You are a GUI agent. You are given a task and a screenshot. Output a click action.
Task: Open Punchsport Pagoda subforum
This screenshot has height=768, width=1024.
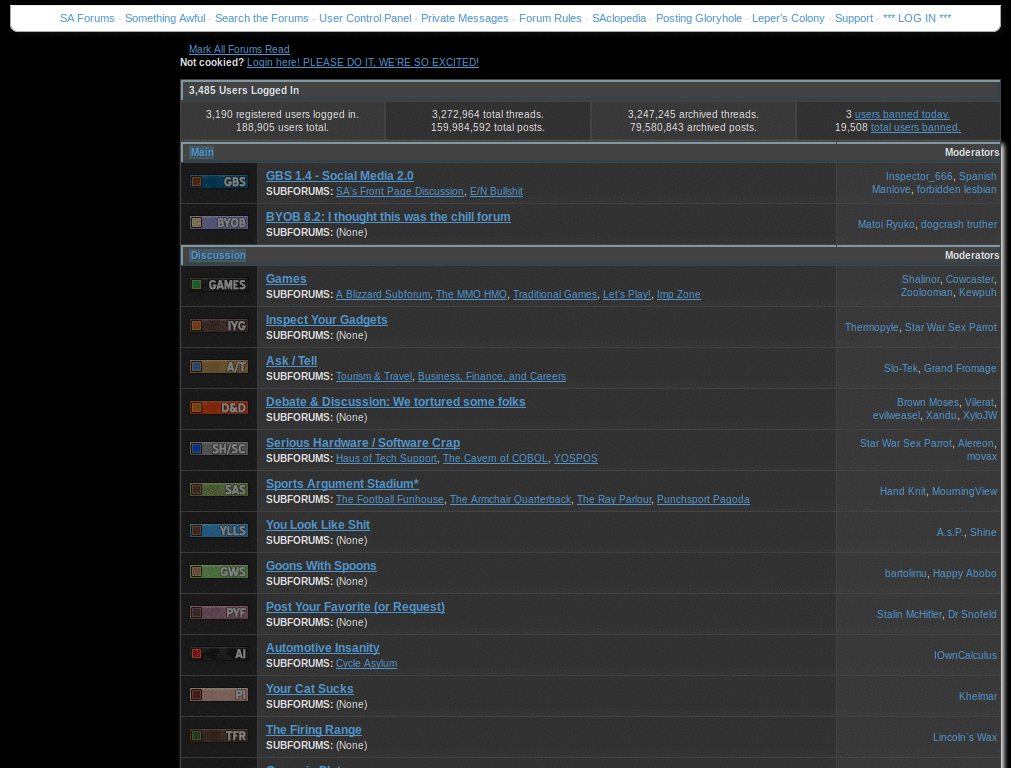[x=703, y=500]
